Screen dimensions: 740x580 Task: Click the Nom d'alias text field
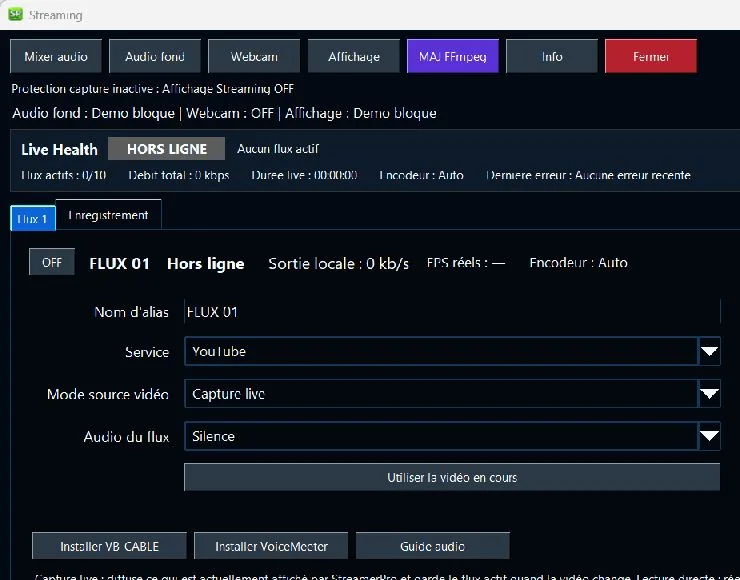pyautogui.click(x=452, y=311)
